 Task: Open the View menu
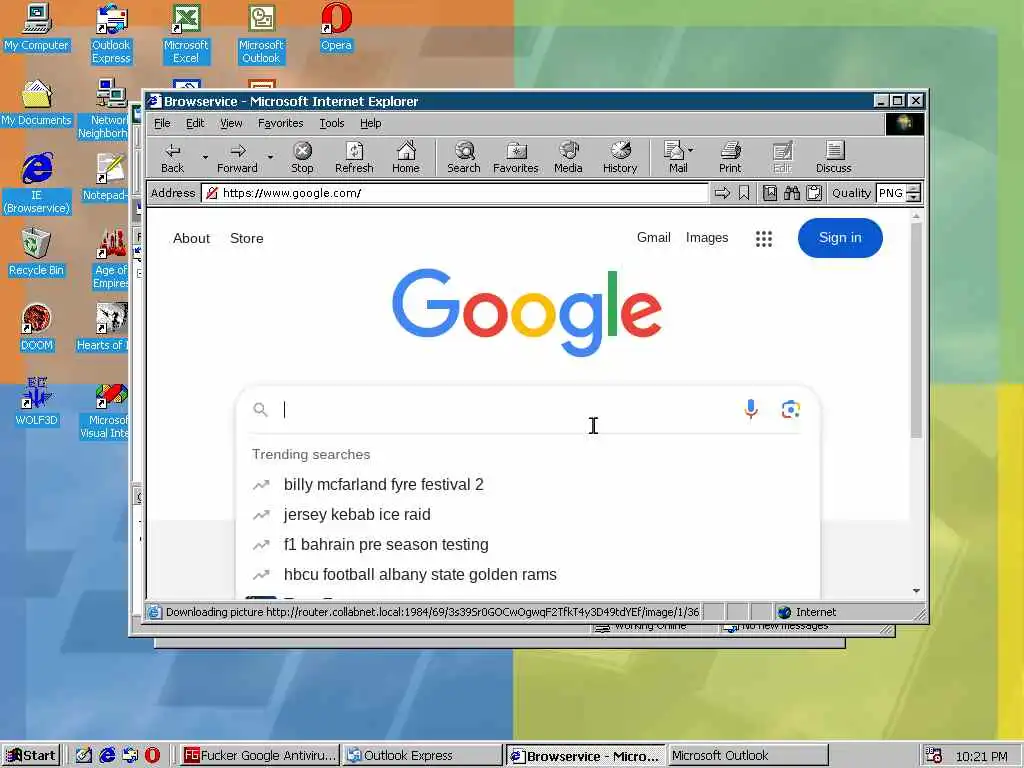coord(231,123)
